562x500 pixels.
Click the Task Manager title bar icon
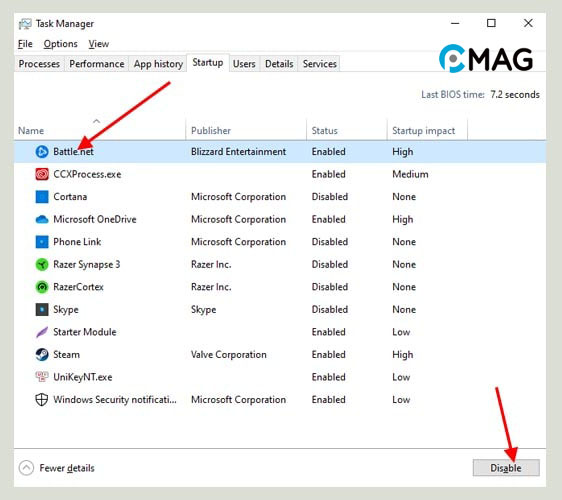tap(25, 24)
